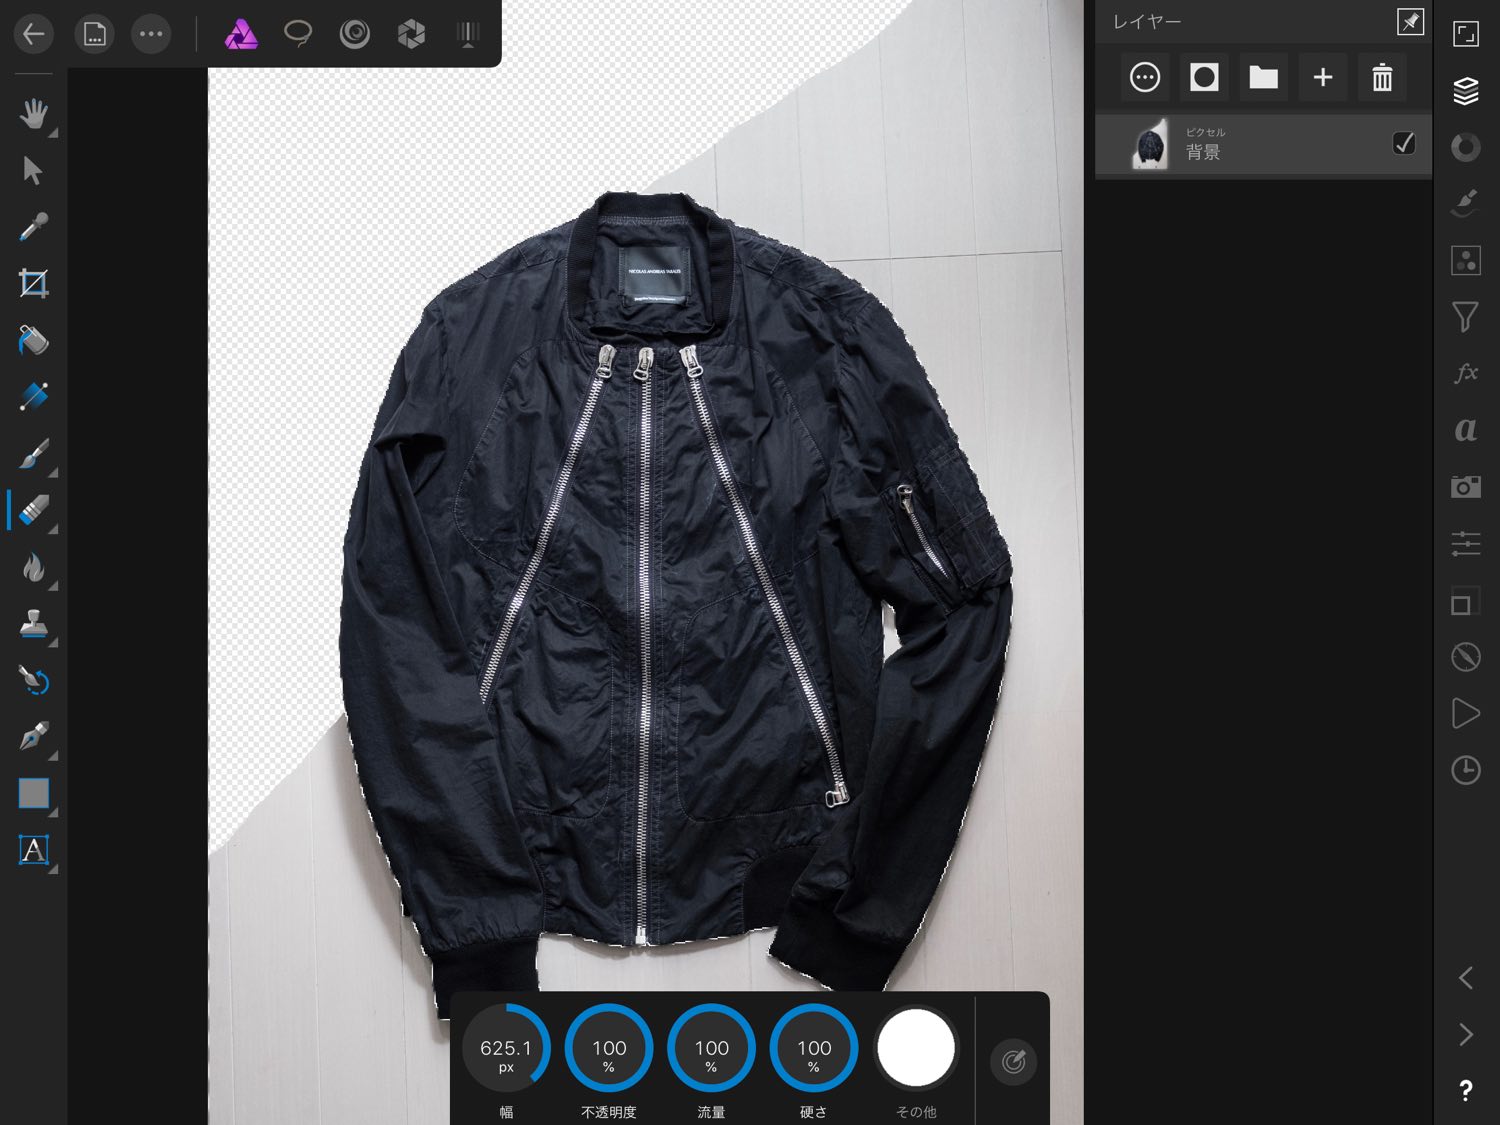Select the Pen tool
This screenshot has width=1500, height=1125.
[33, 737]
